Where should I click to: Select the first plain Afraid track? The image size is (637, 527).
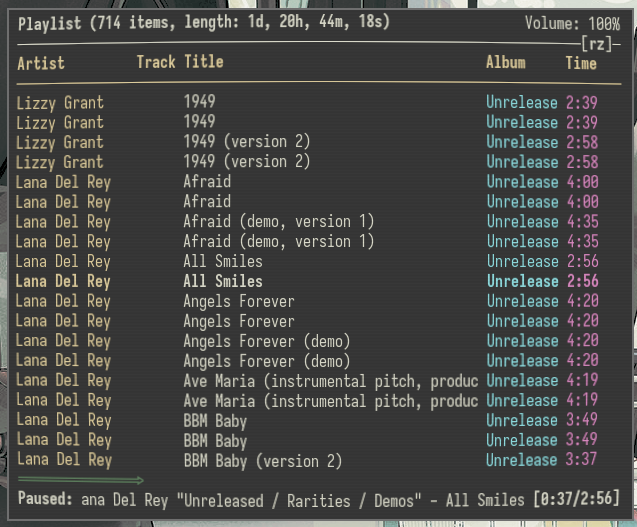coord(207,181)
